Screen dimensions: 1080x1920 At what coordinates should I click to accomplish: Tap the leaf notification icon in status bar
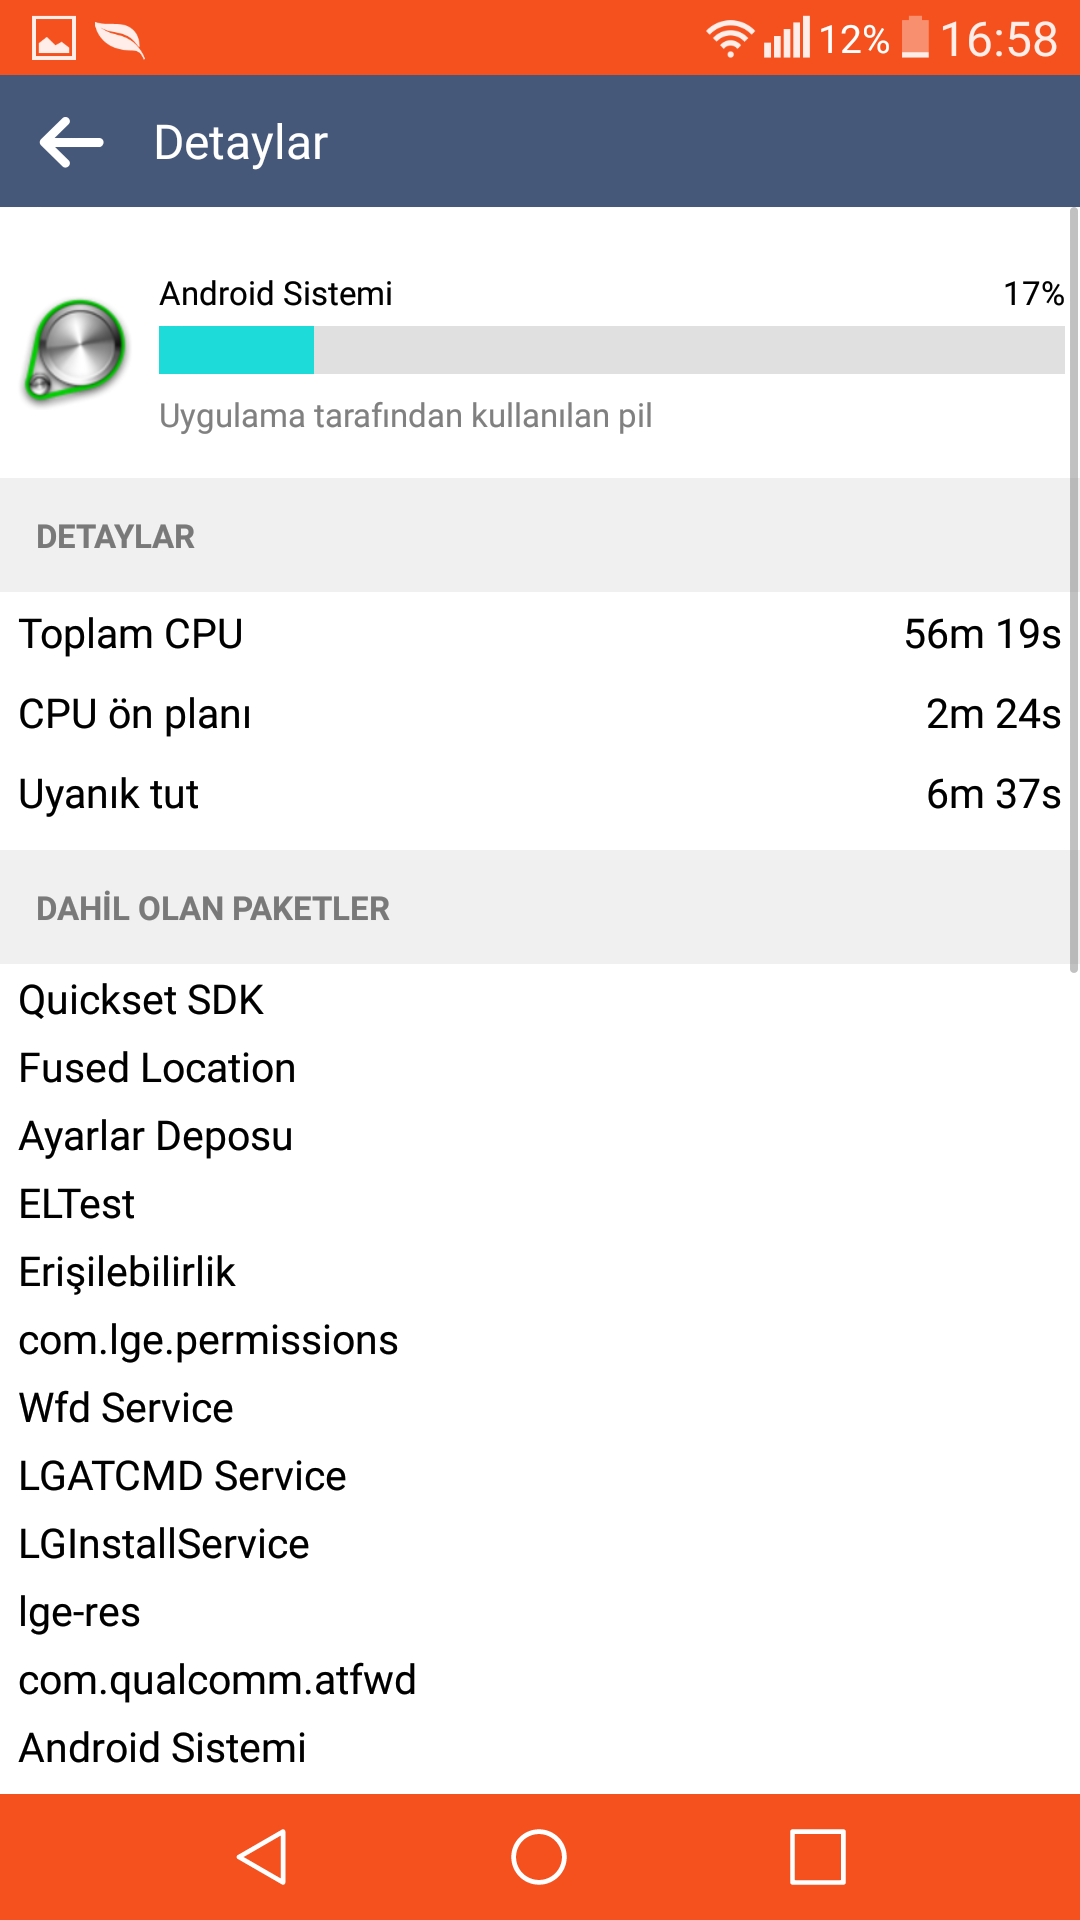click(120, 40)
